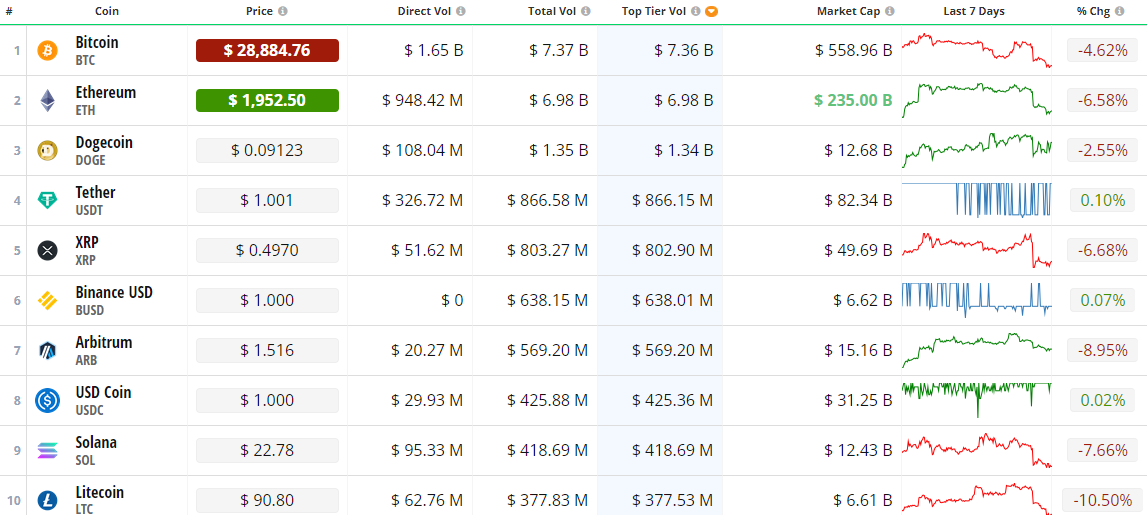Click the Tether logo icon
Image resolution: width=1147 pixels, height=515 pixels.
(48, 200)
